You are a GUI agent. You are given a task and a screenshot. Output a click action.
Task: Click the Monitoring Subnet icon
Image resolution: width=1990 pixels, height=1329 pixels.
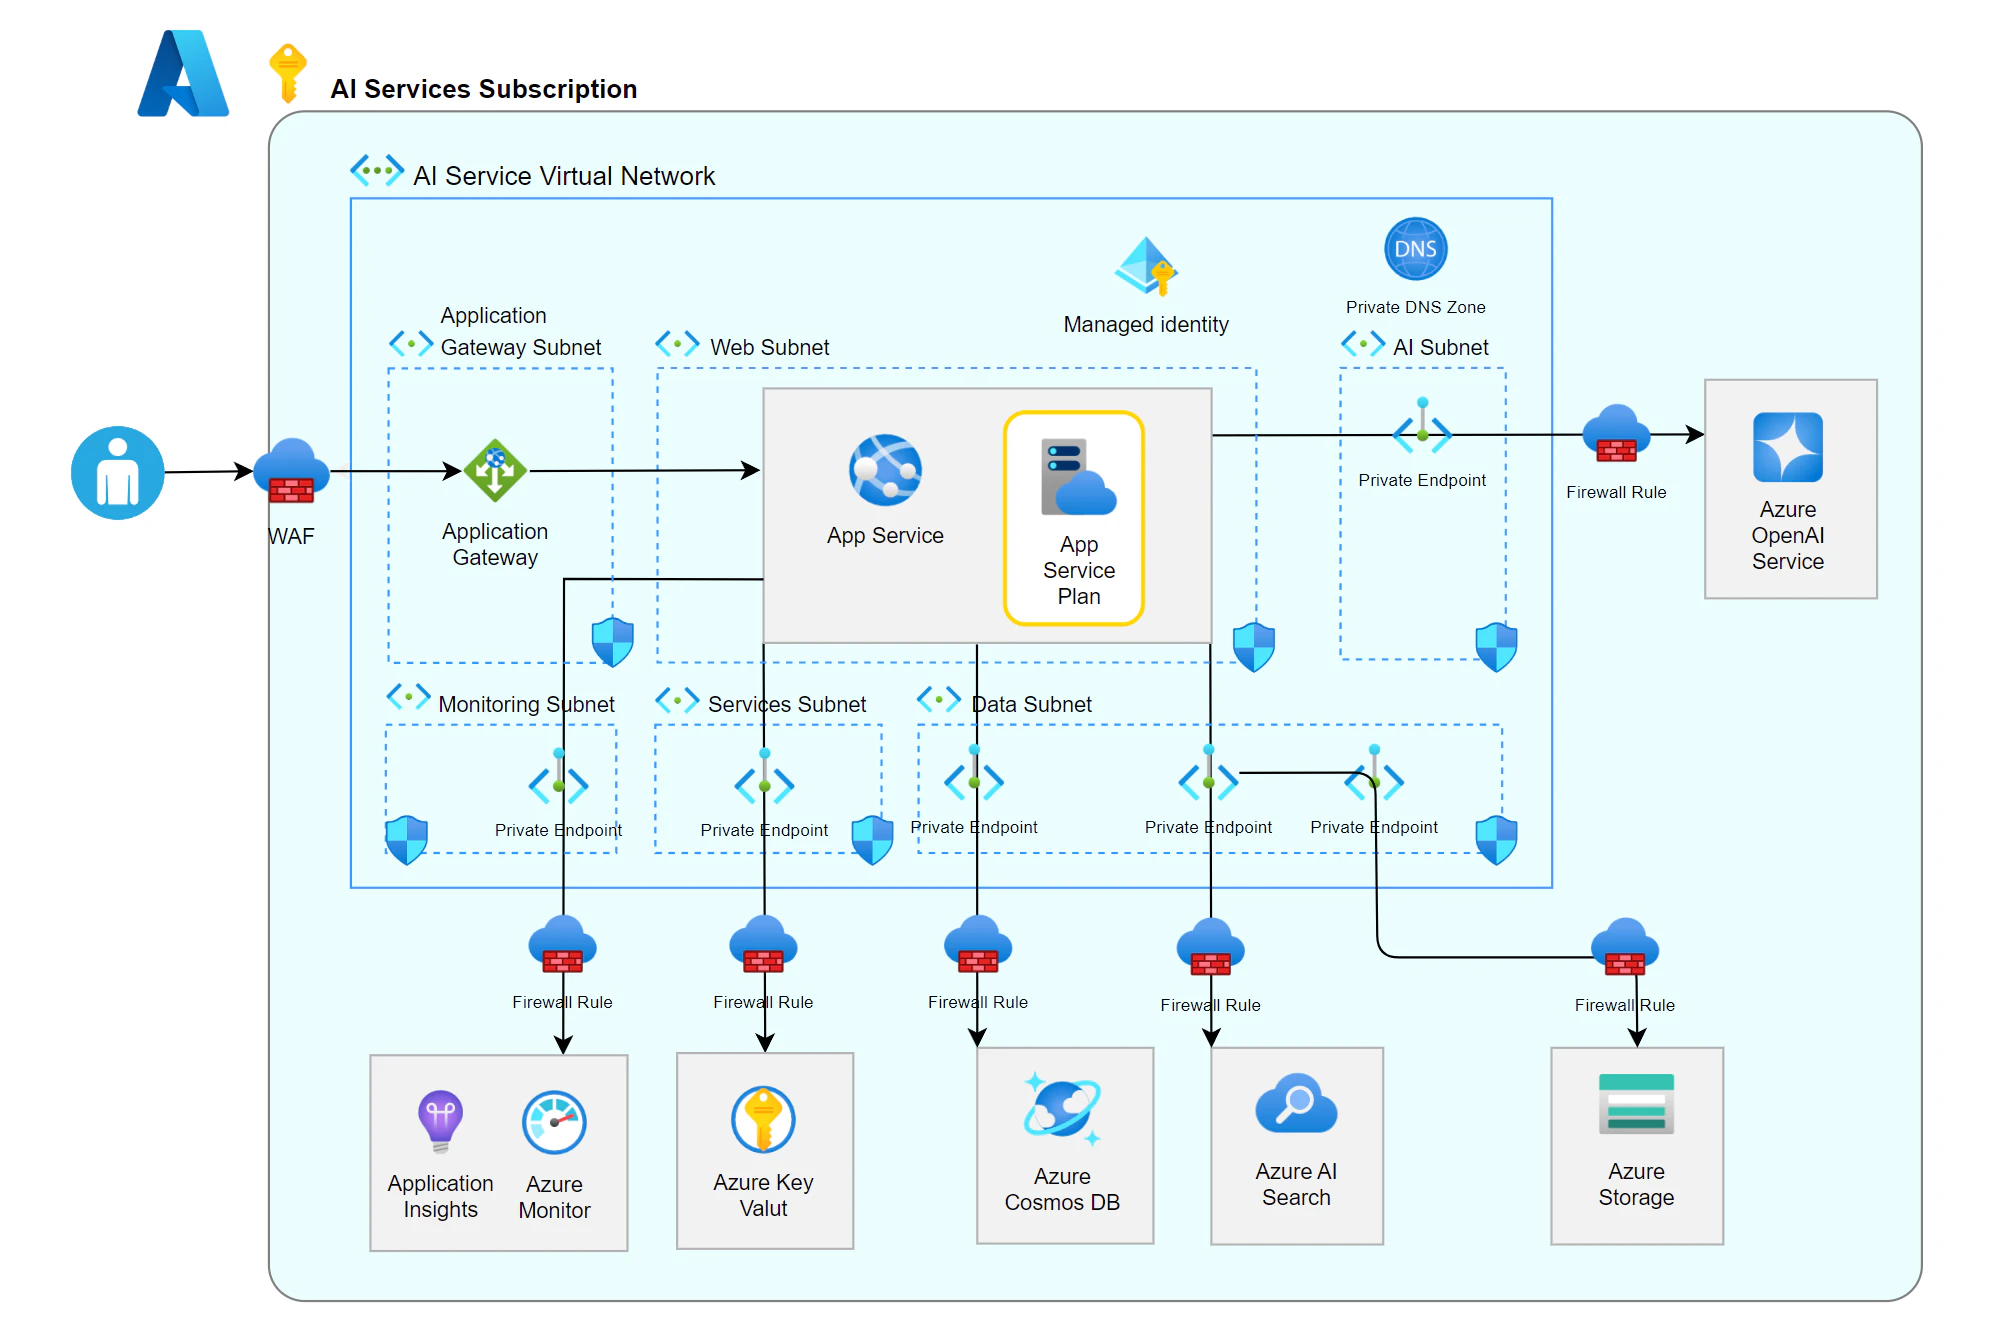tap(409, 696)
